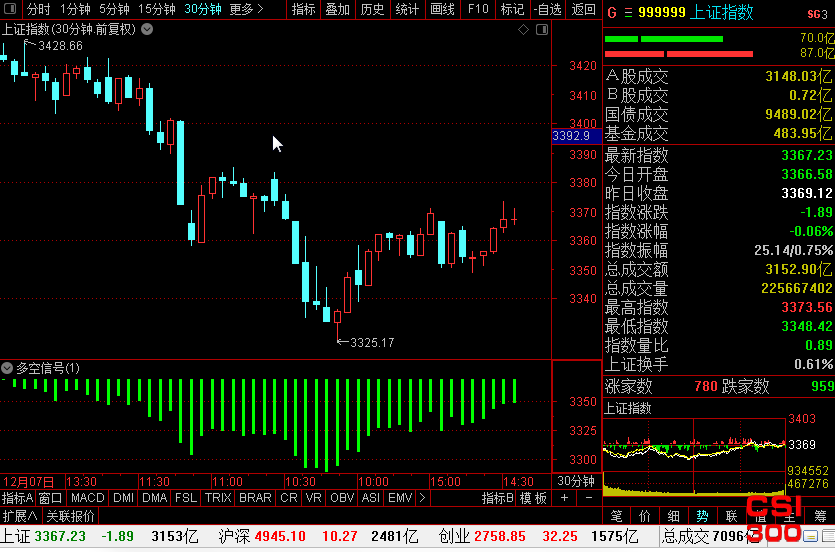This screenshot has height=552, width=835.
Task: Click the 上证指数 name in the header
Action: click(721, 12)
